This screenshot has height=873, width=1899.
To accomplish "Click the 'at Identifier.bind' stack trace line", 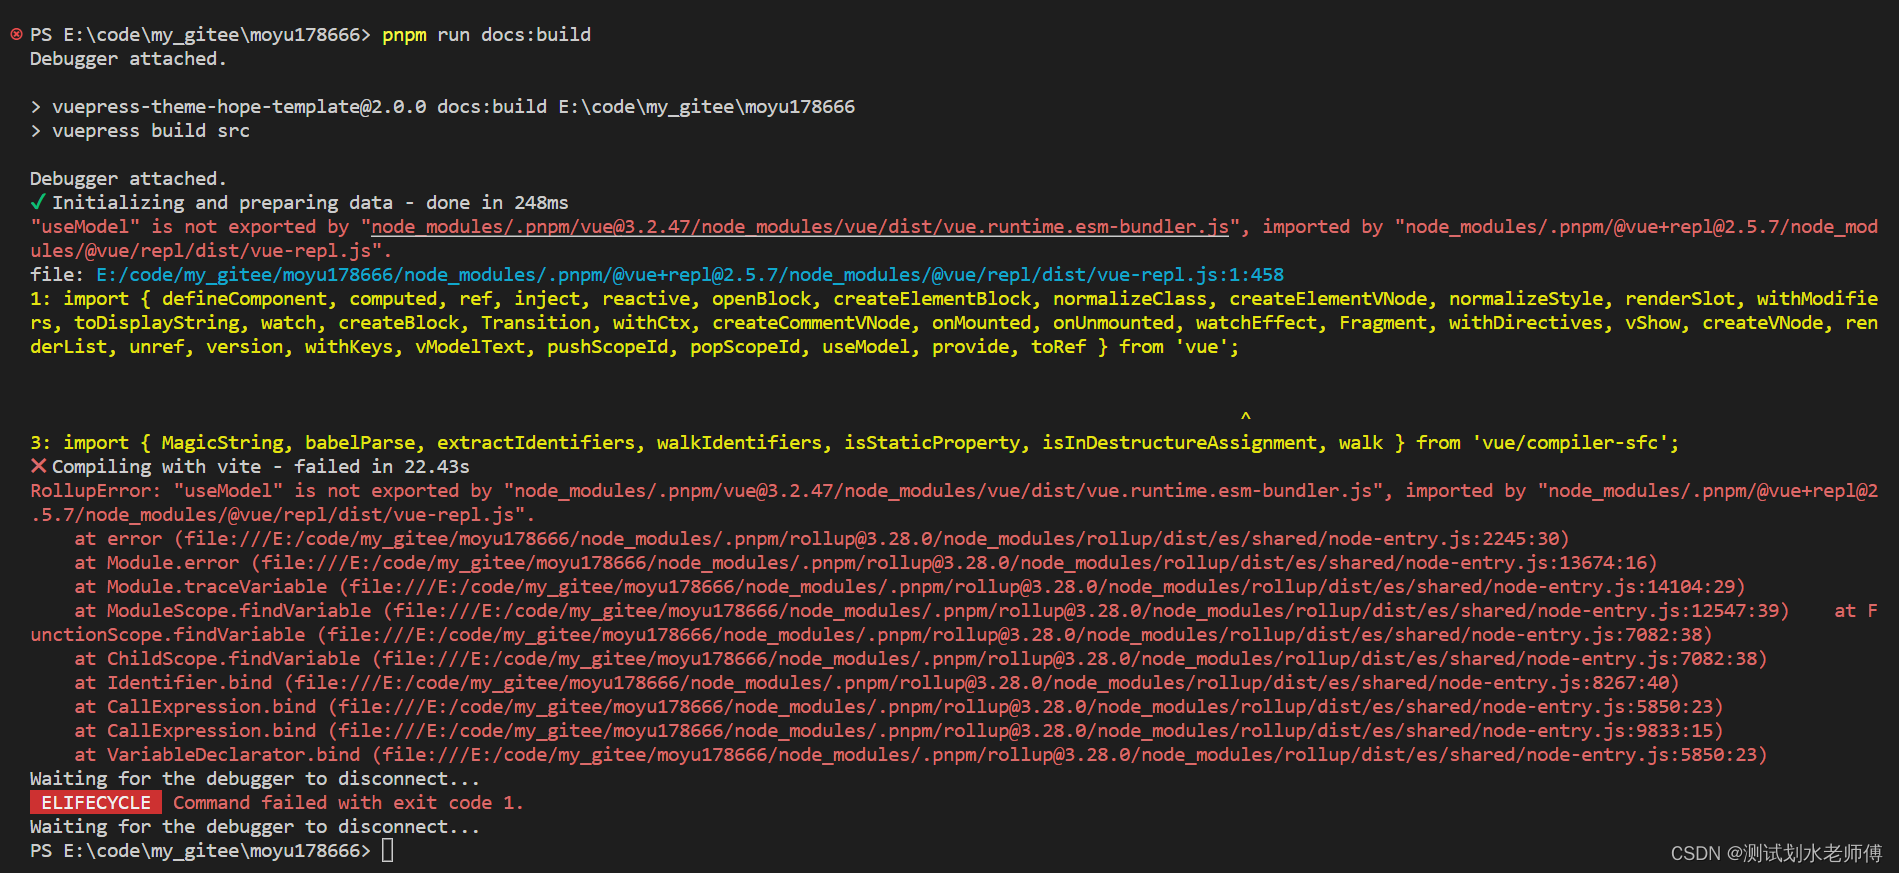I will click(877, 683).
